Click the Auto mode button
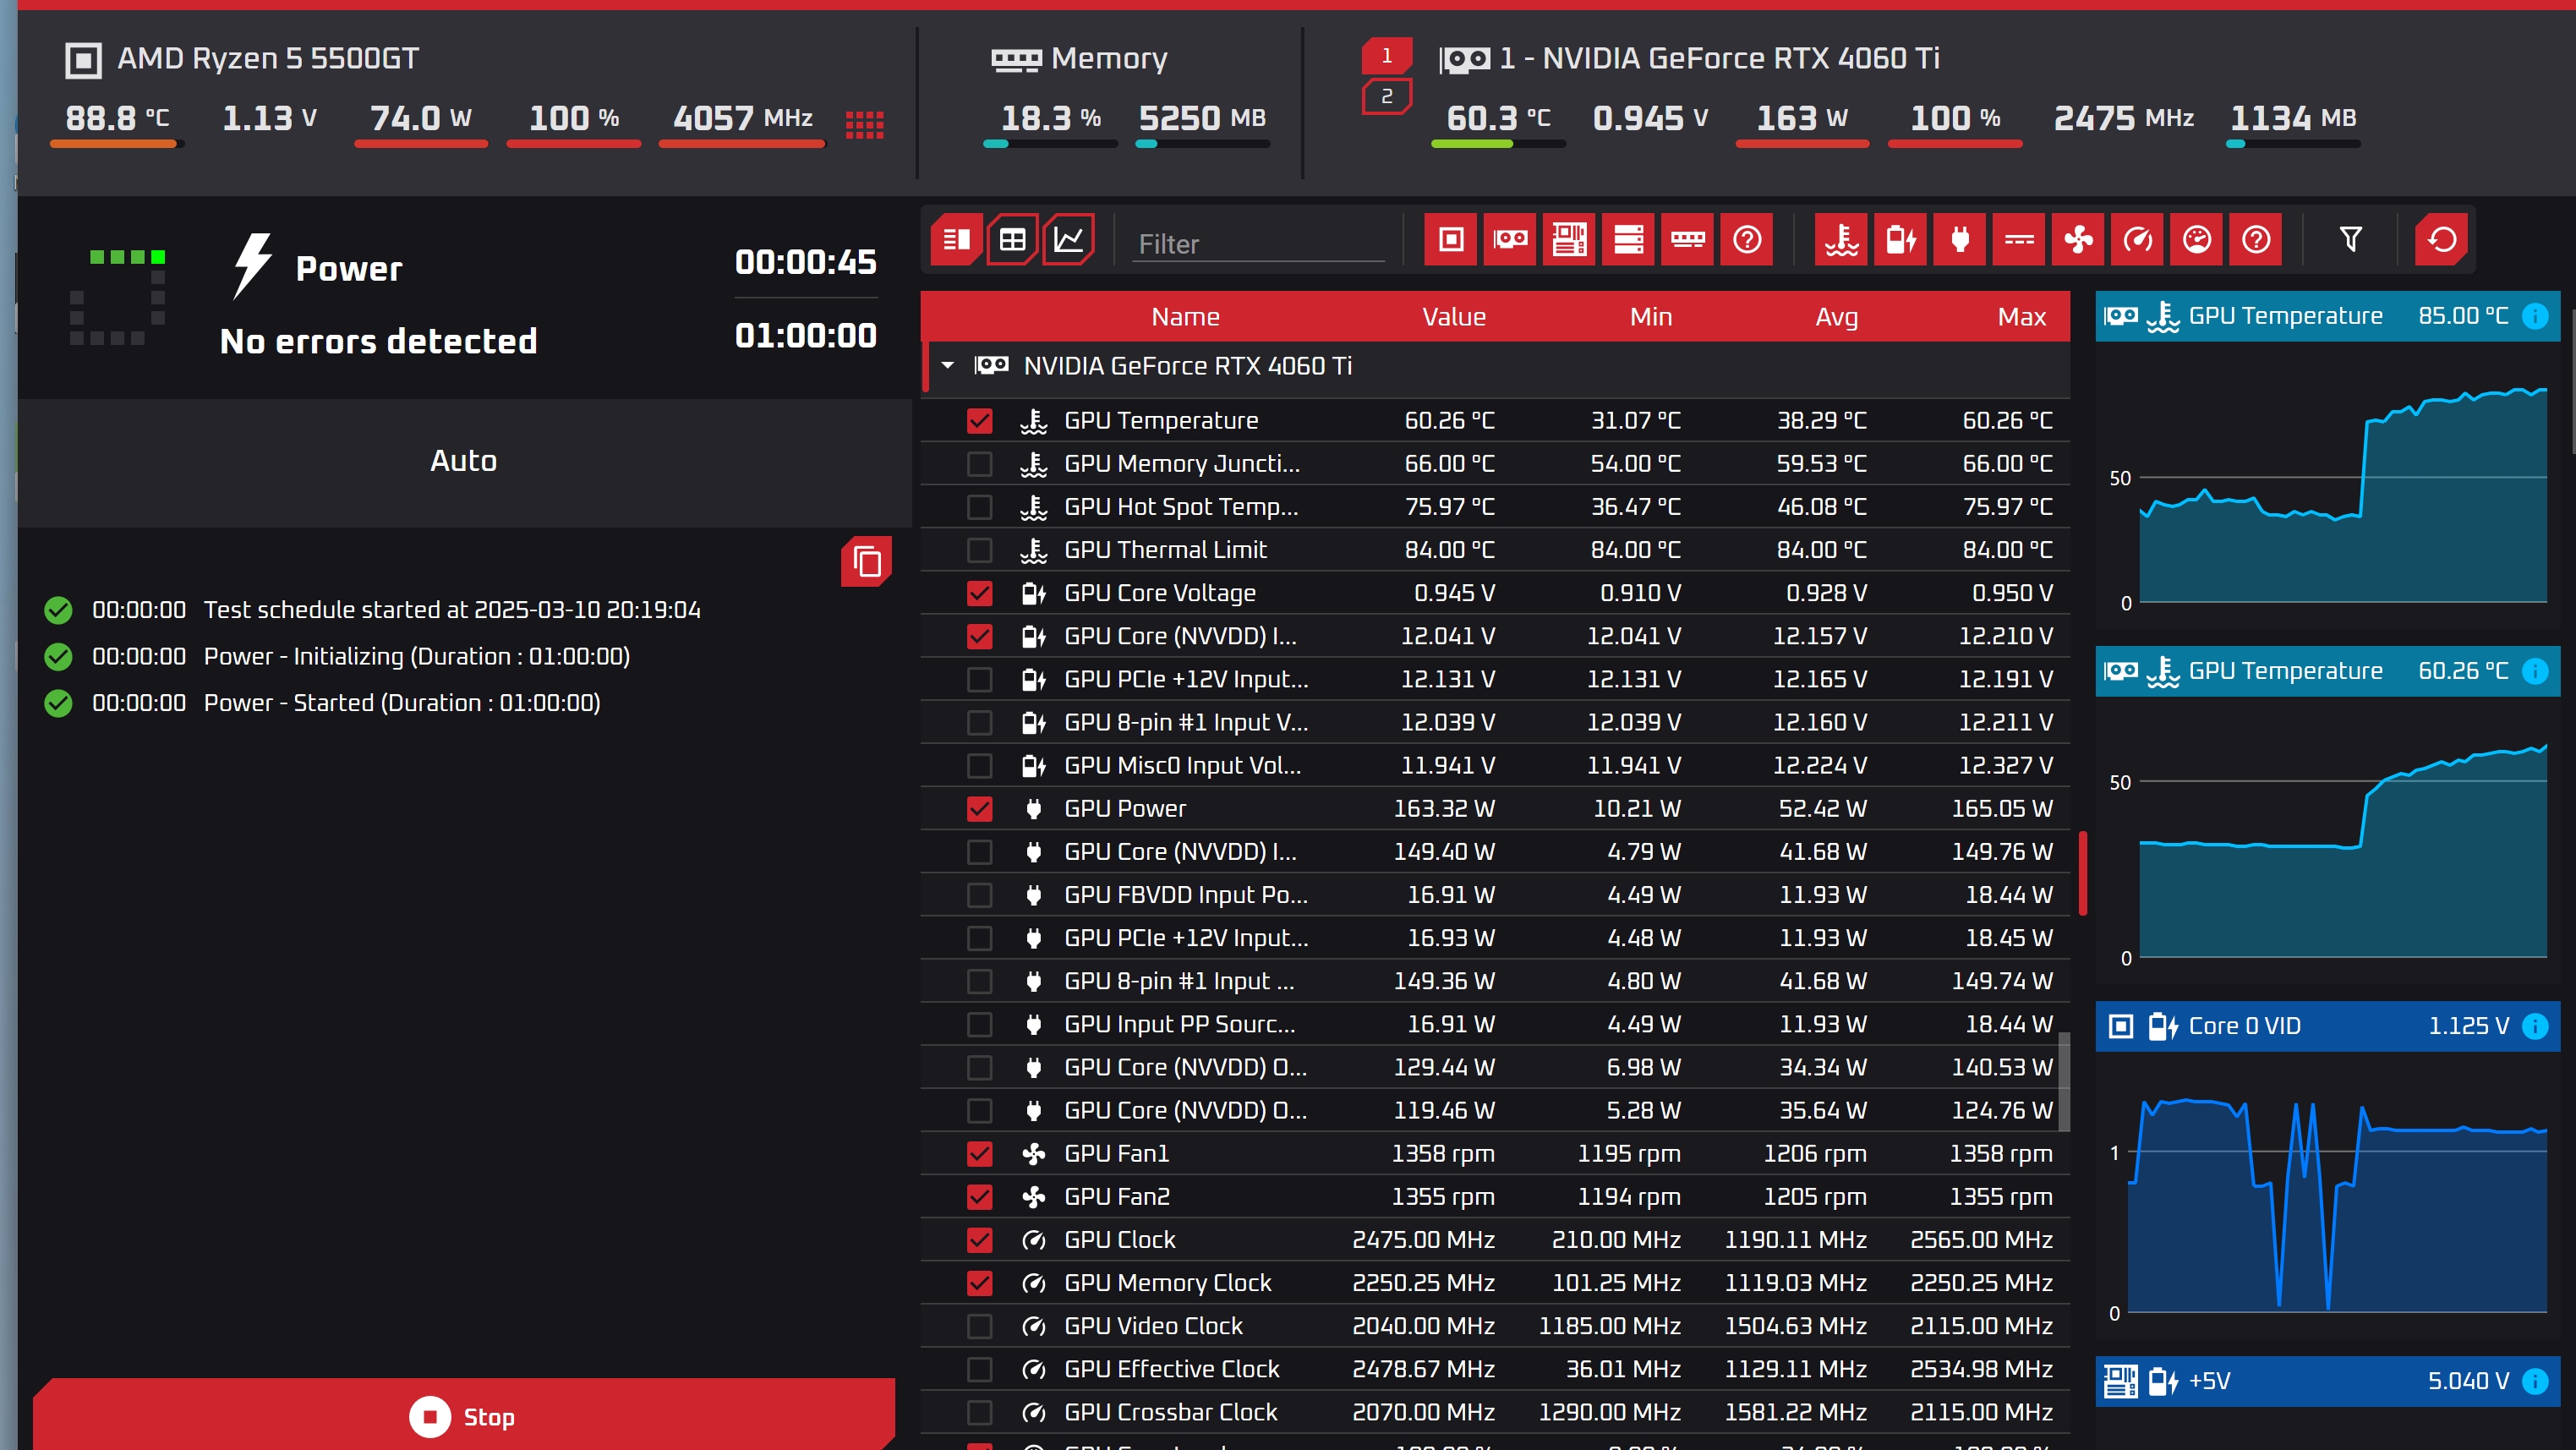 [x=464, y=461]
